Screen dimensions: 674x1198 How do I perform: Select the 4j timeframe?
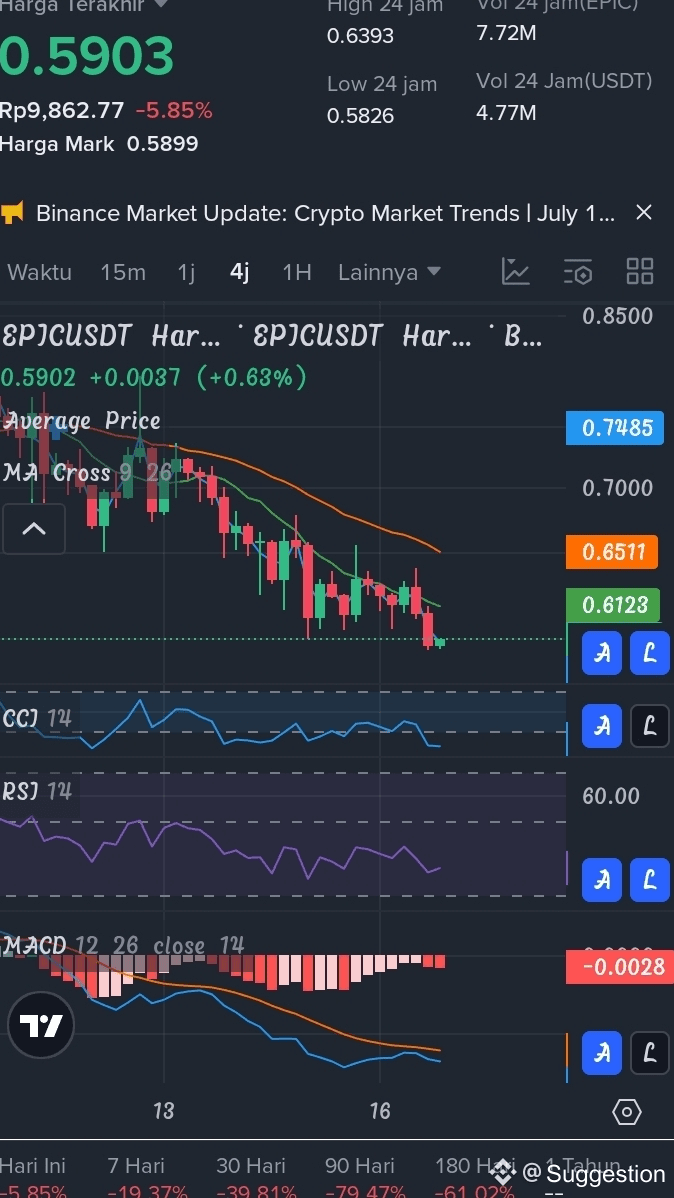coord(240,272)
